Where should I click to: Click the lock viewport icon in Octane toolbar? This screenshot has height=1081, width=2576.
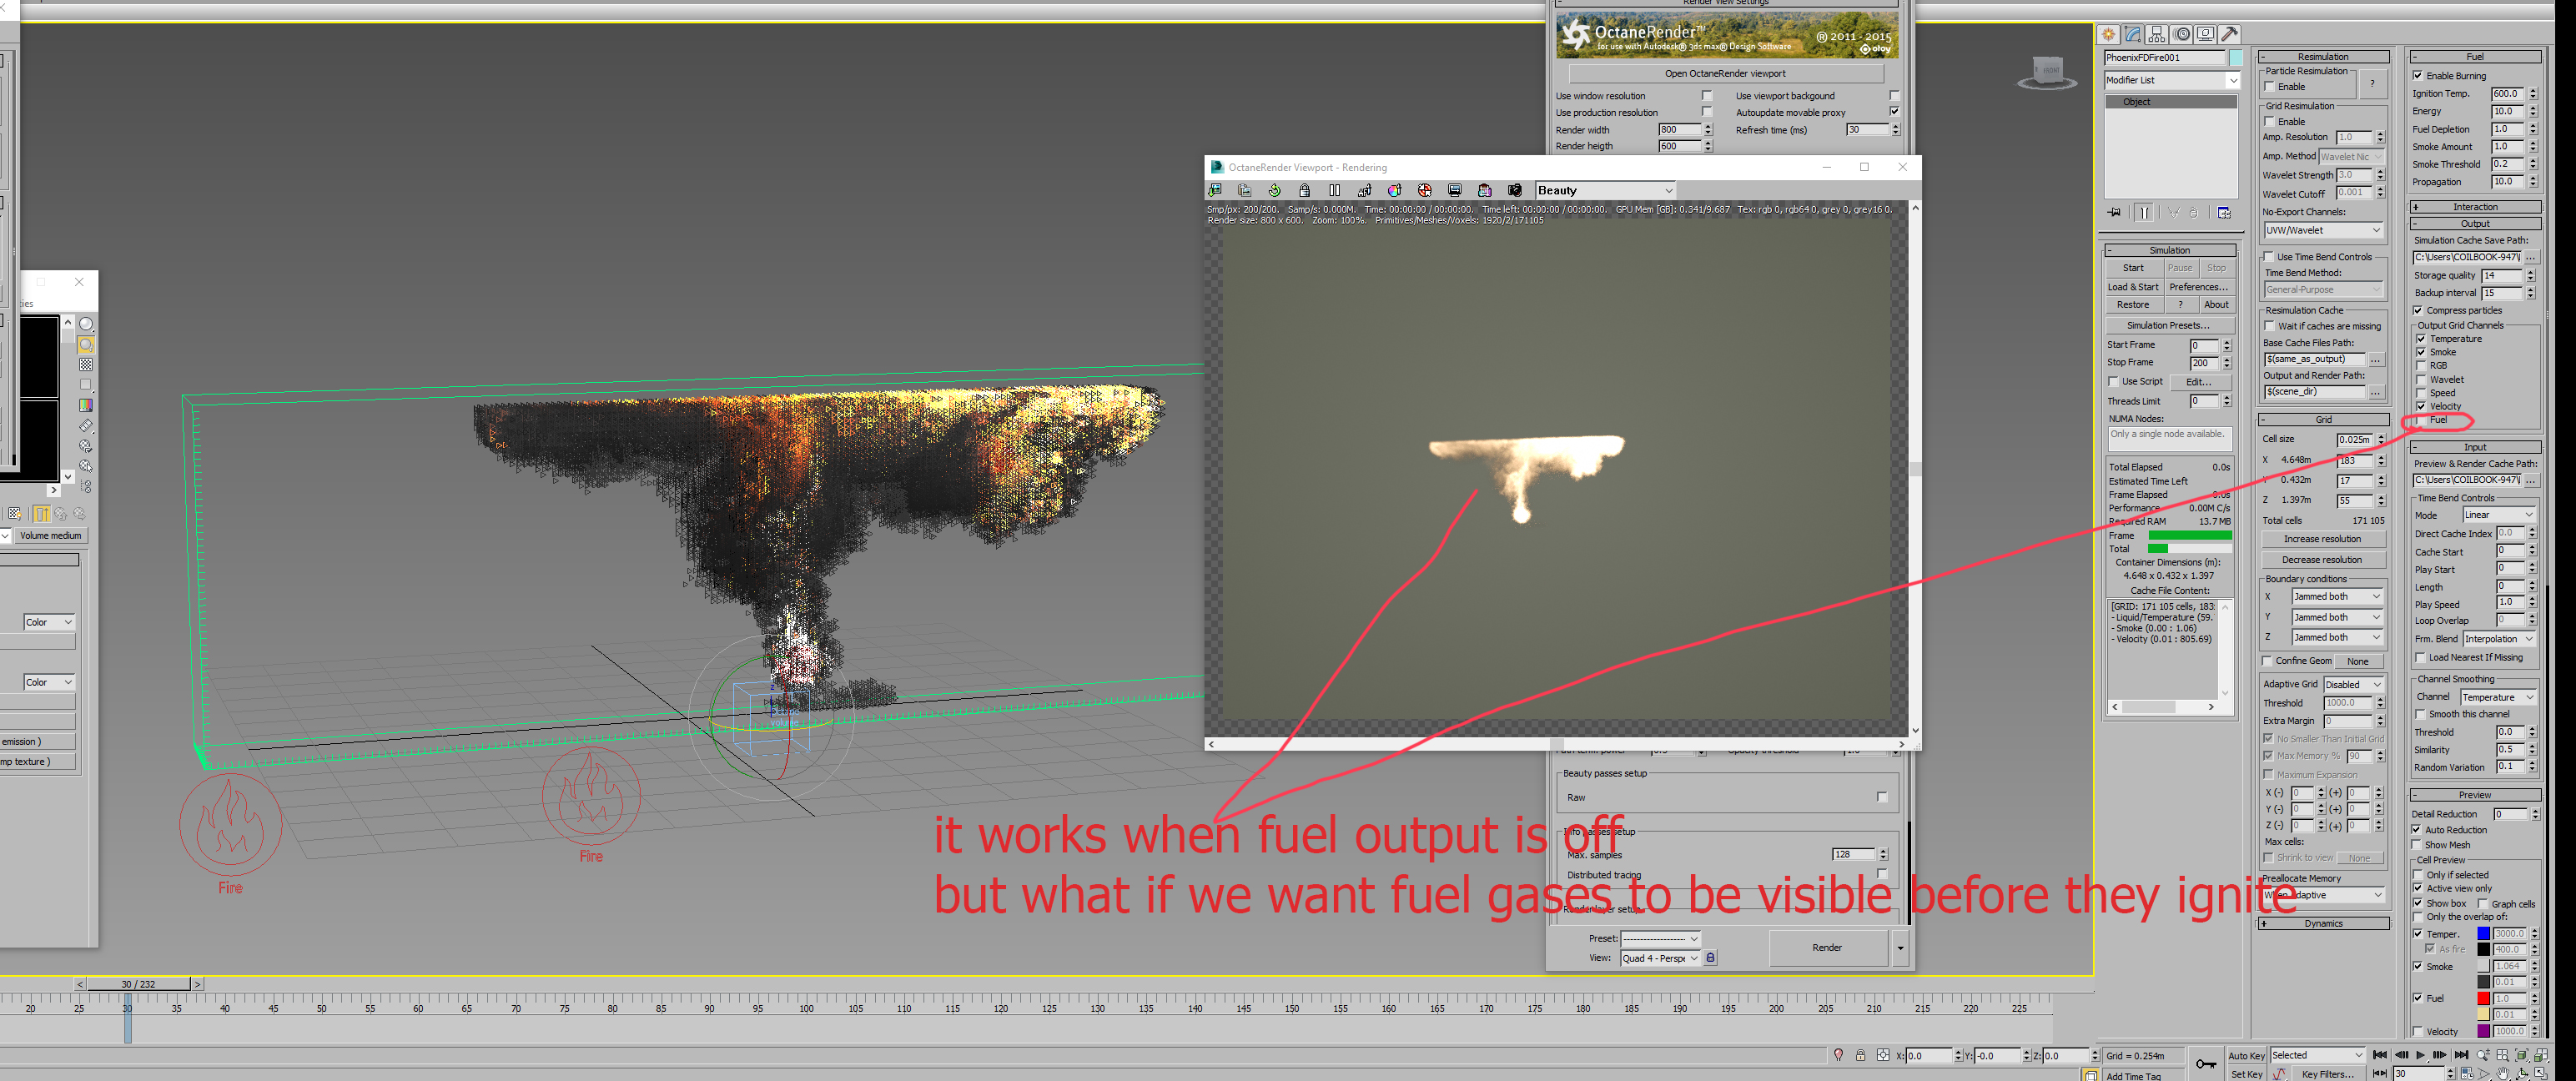coord(1304,190)
